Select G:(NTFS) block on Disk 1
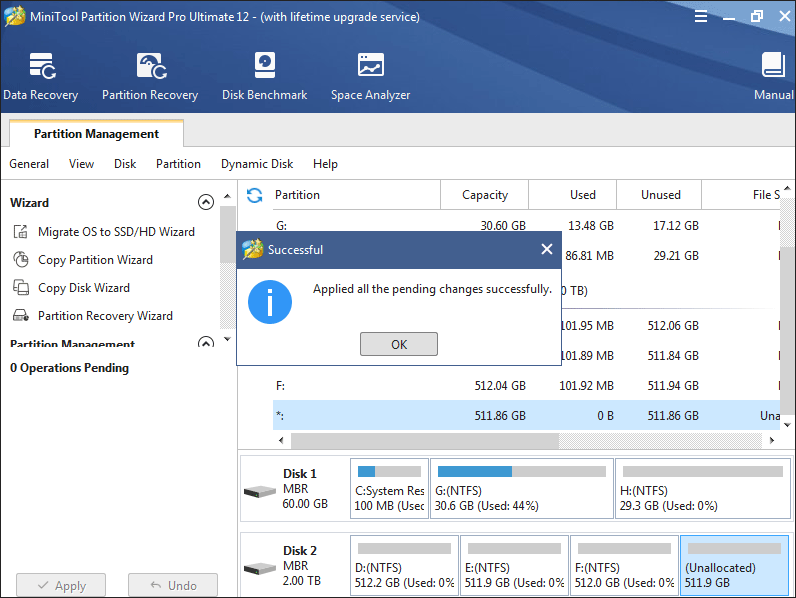Viewport: 796px width, 598px height. [x=521, y=488]
